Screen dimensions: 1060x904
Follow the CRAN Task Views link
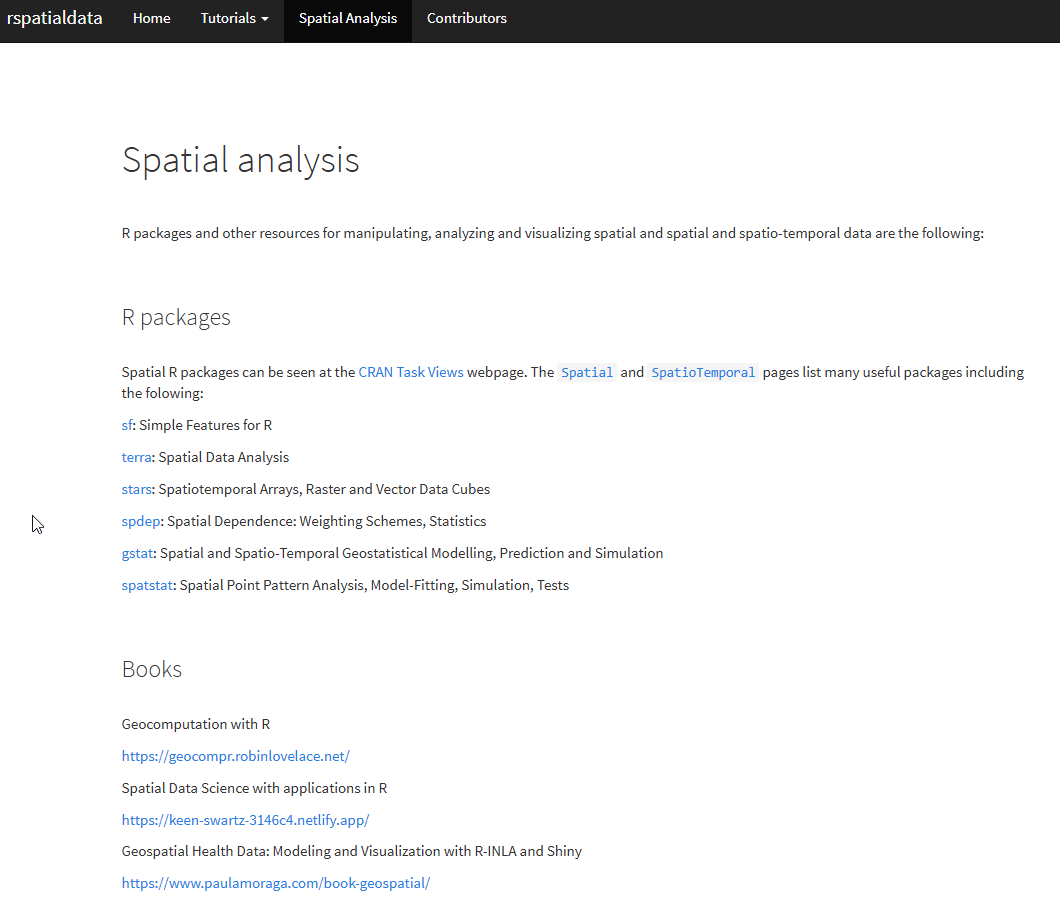[411, 373]
